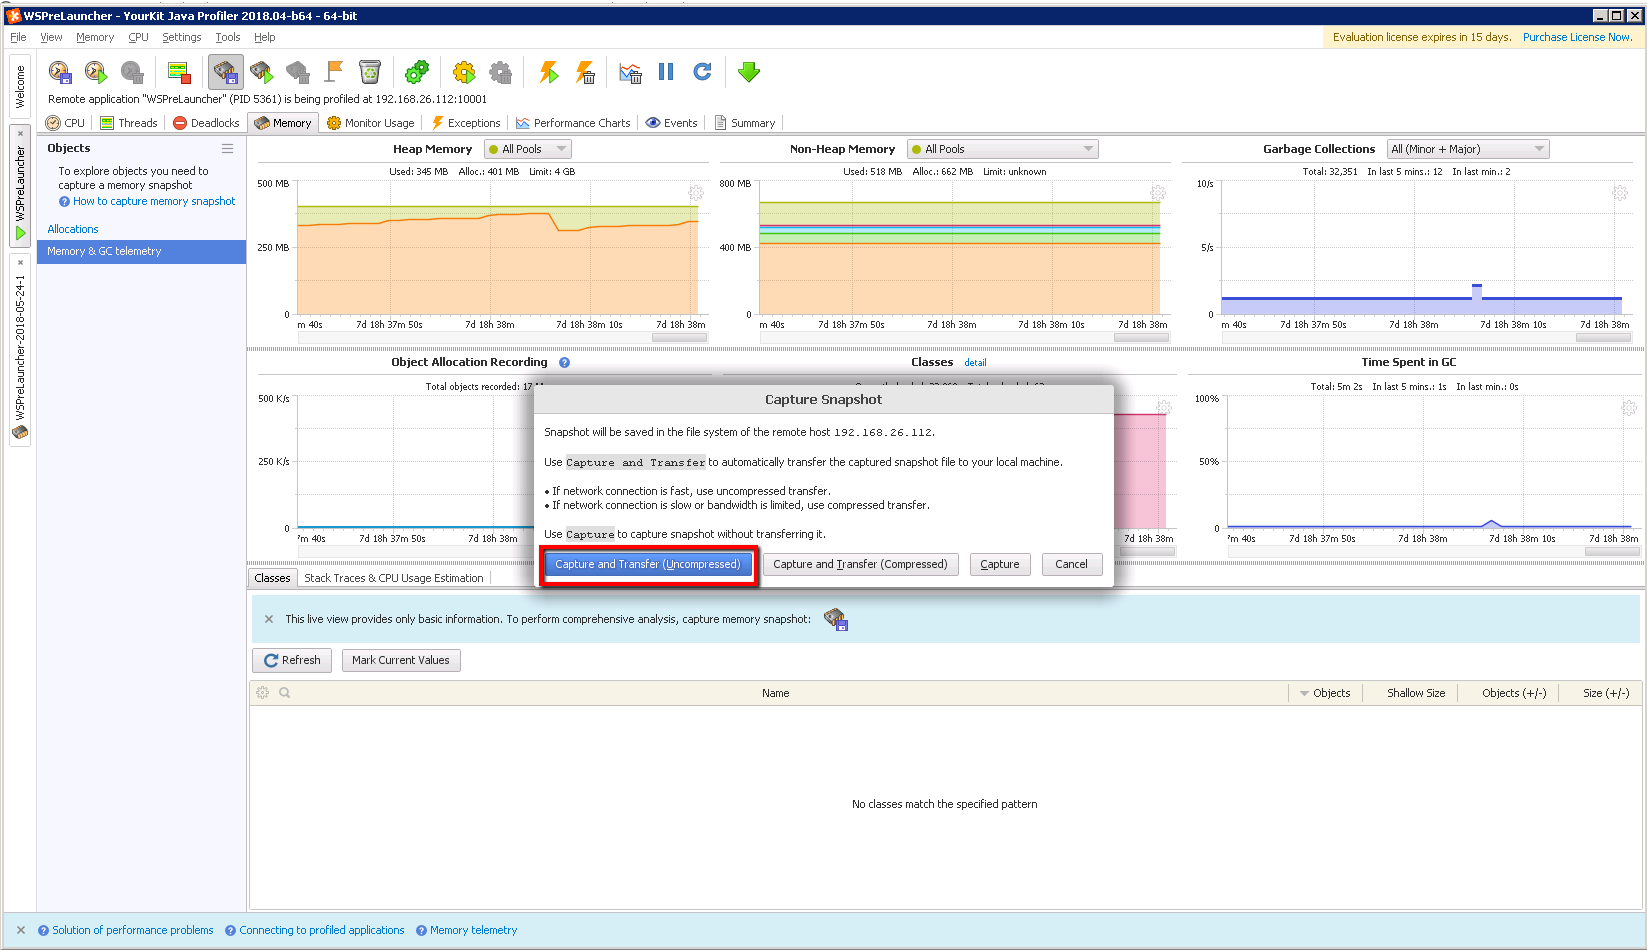Follow the How to capture memory snapshot link
This screenshot has height=950, width=1647.
coord(152,201)
